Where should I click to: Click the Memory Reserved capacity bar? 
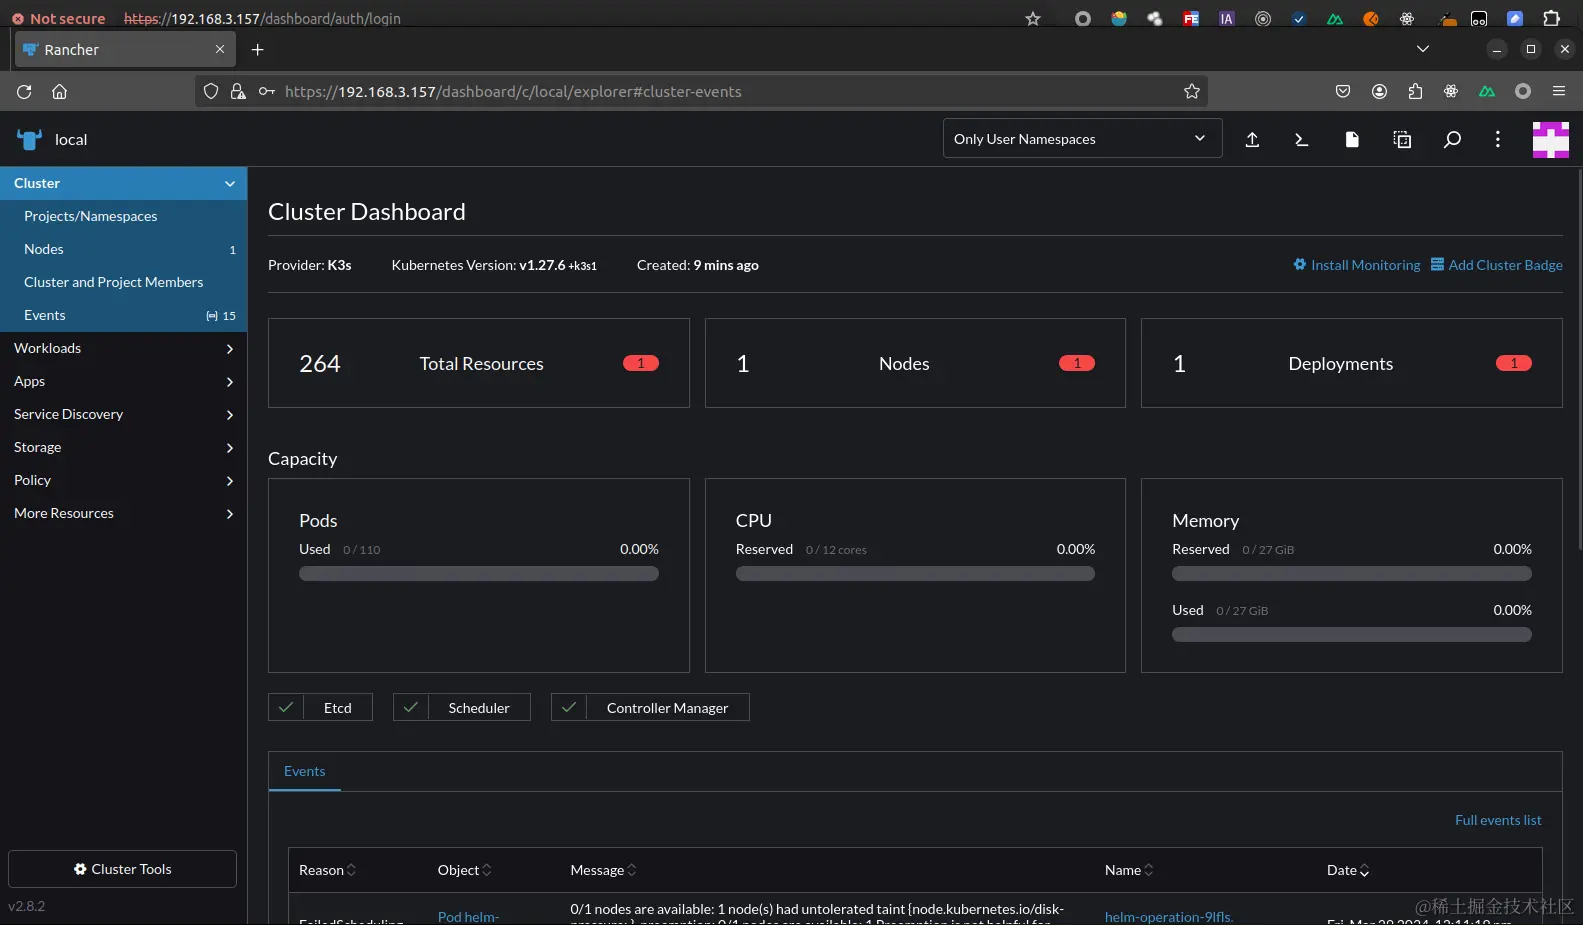1352,574
